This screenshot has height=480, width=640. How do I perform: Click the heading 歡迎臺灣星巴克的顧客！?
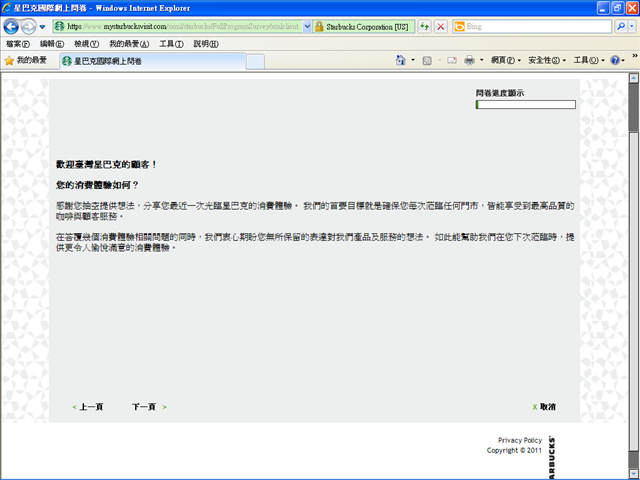tap(107, 164)
